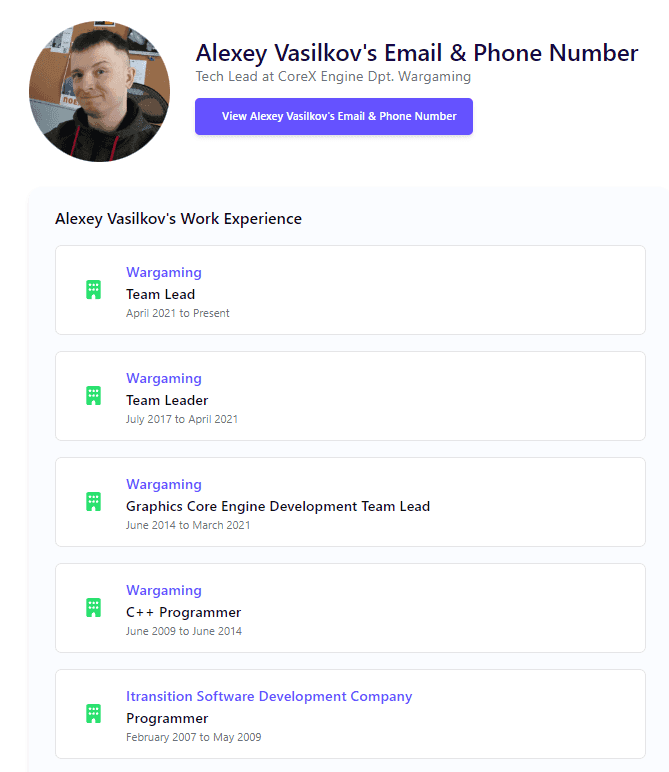Click the C++ Programmer job title

click(184, 613)
